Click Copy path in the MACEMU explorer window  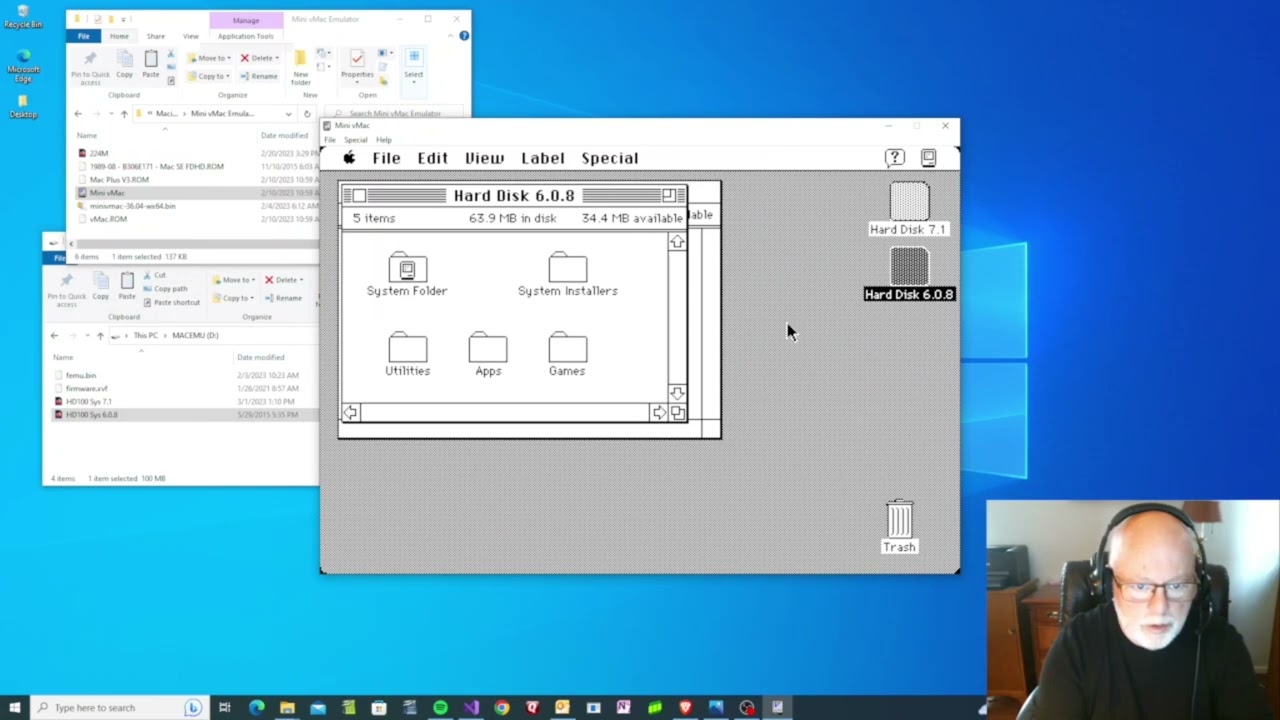pos(164,289)
